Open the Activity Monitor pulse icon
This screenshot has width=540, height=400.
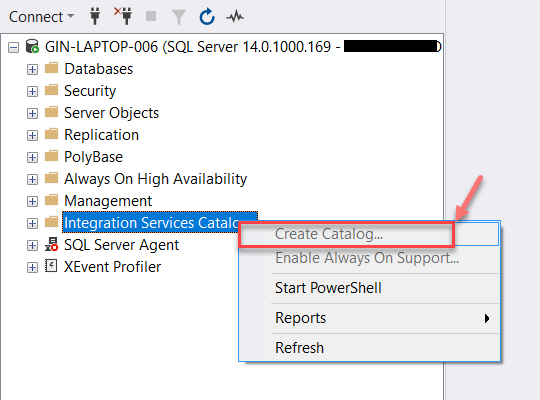tap(235, 16)
